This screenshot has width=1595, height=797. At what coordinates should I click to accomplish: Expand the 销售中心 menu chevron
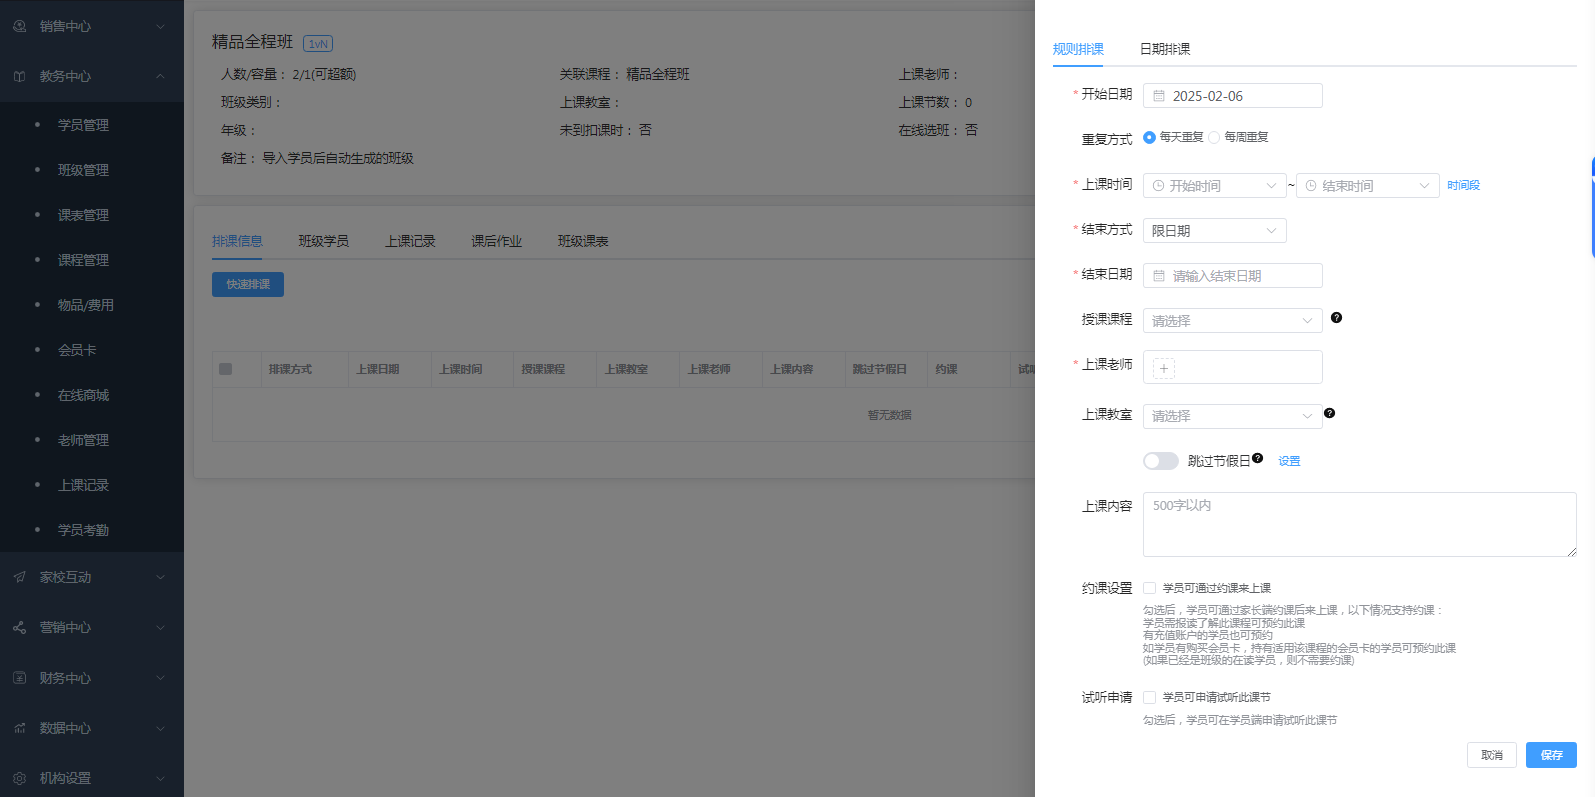point(160,26)
